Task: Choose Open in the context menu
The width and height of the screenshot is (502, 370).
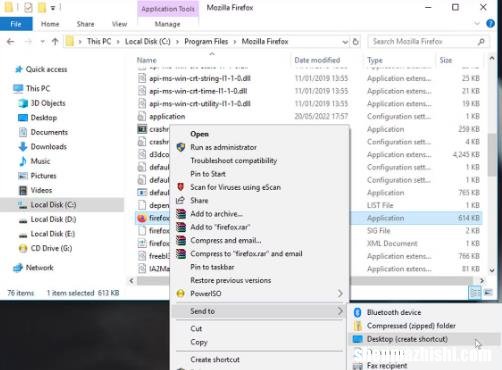Action: (199, 134)
